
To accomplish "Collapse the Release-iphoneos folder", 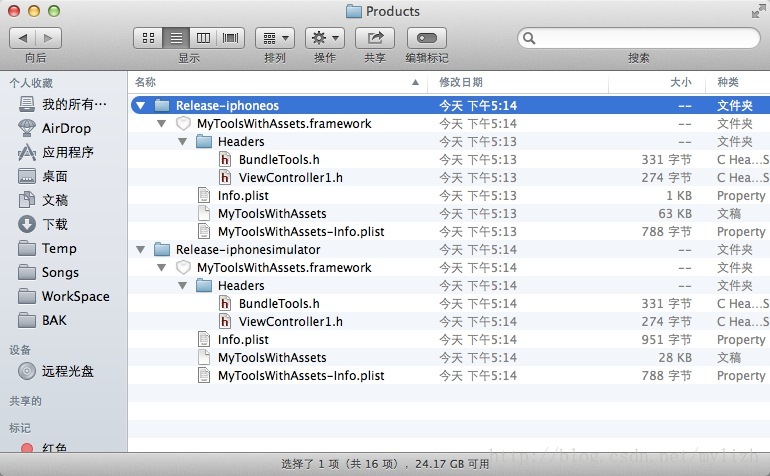I will tap(141, 106).
